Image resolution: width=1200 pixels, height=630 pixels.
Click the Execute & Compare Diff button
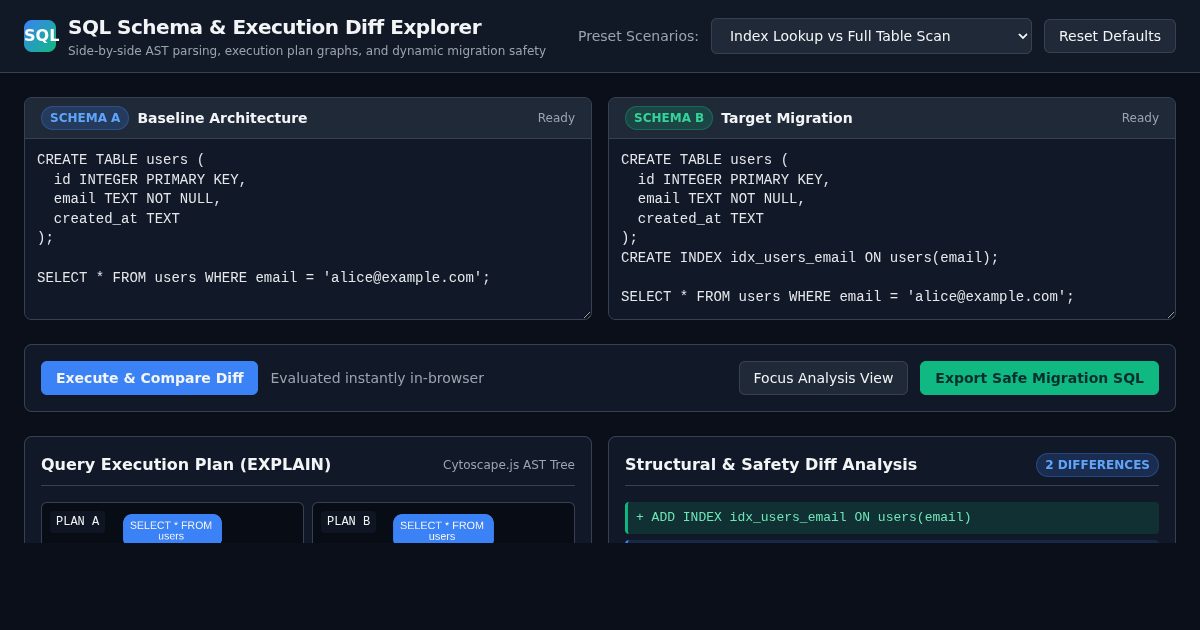coord(149,378)
